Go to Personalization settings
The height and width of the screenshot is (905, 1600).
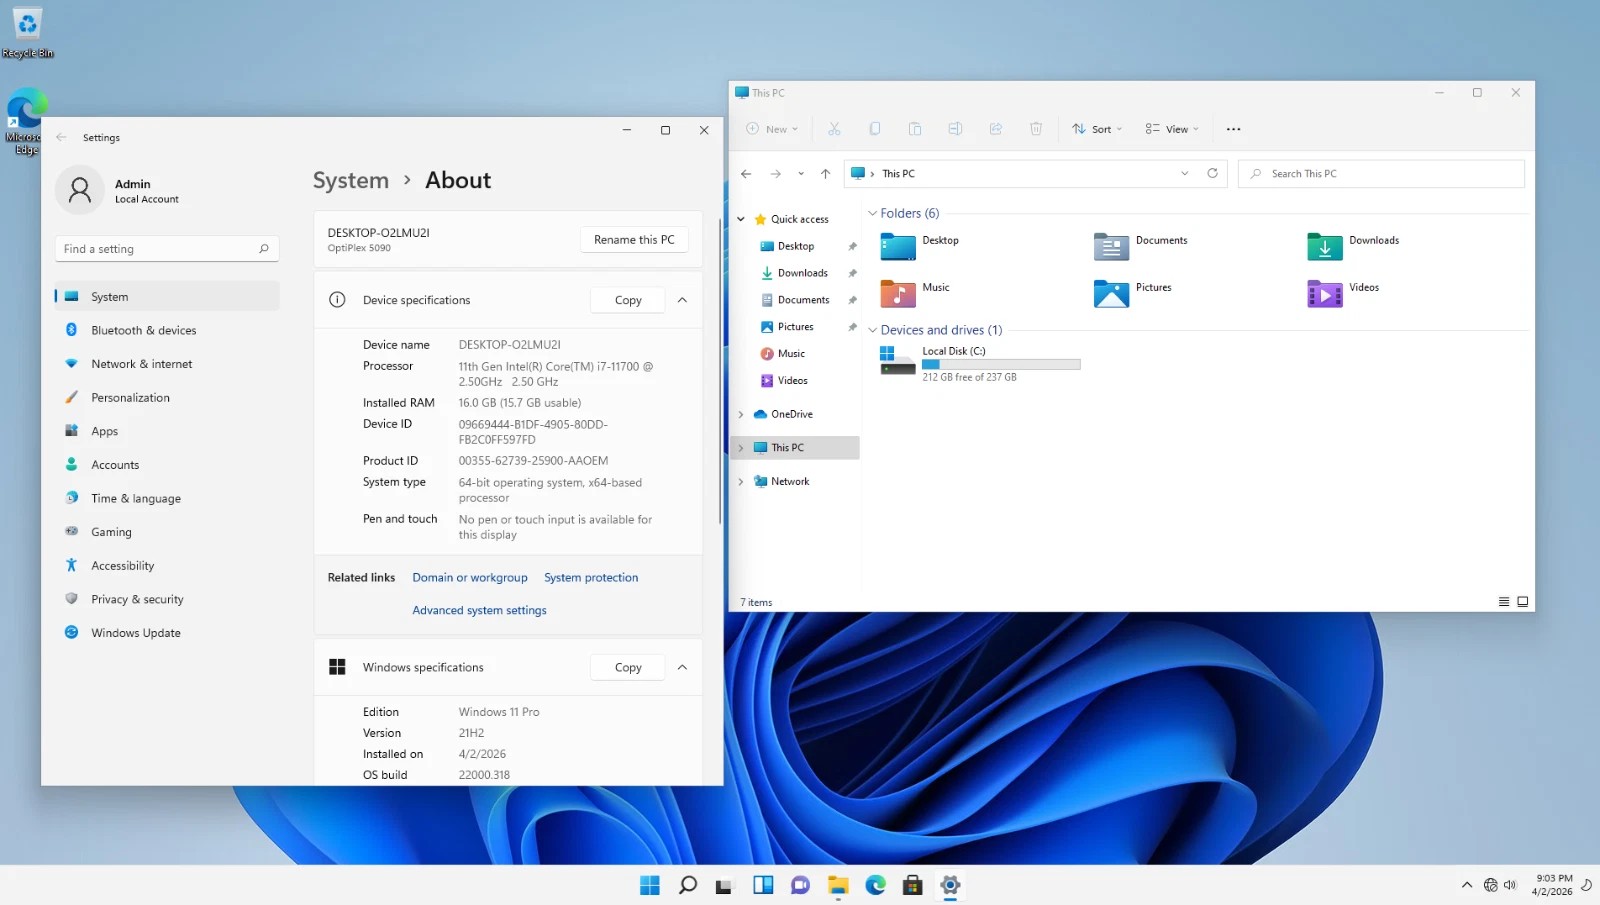click(167, 398)
